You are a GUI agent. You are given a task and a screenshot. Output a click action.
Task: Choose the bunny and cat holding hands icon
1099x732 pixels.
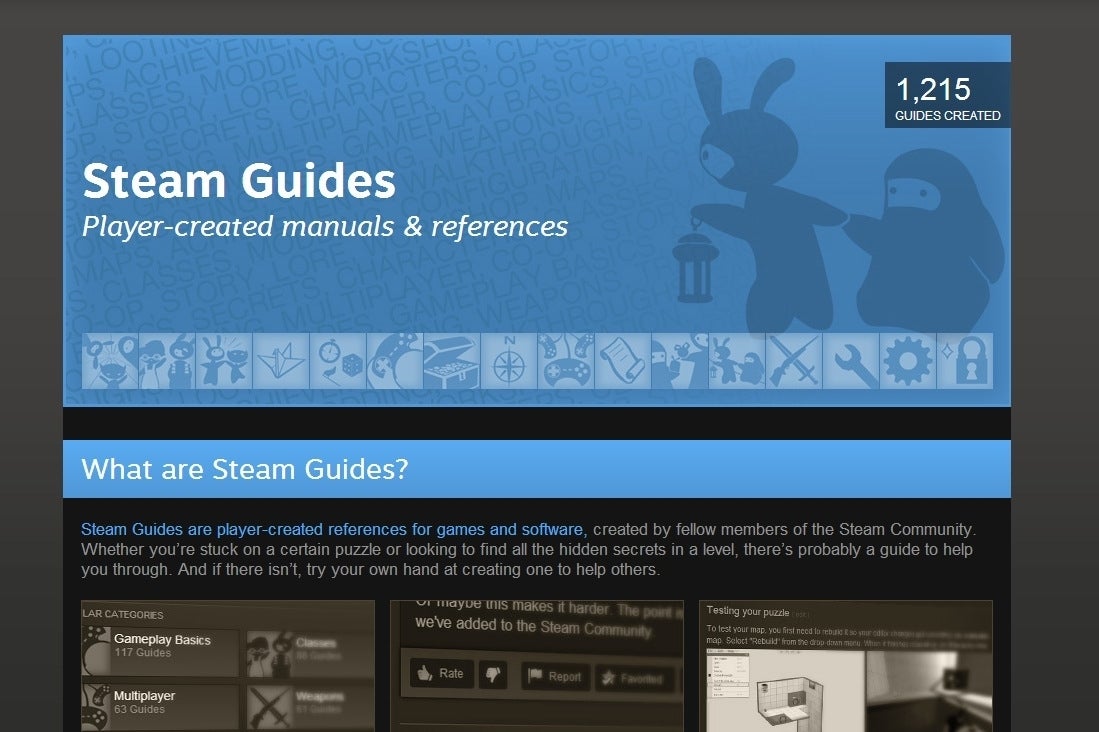point(224,360)
